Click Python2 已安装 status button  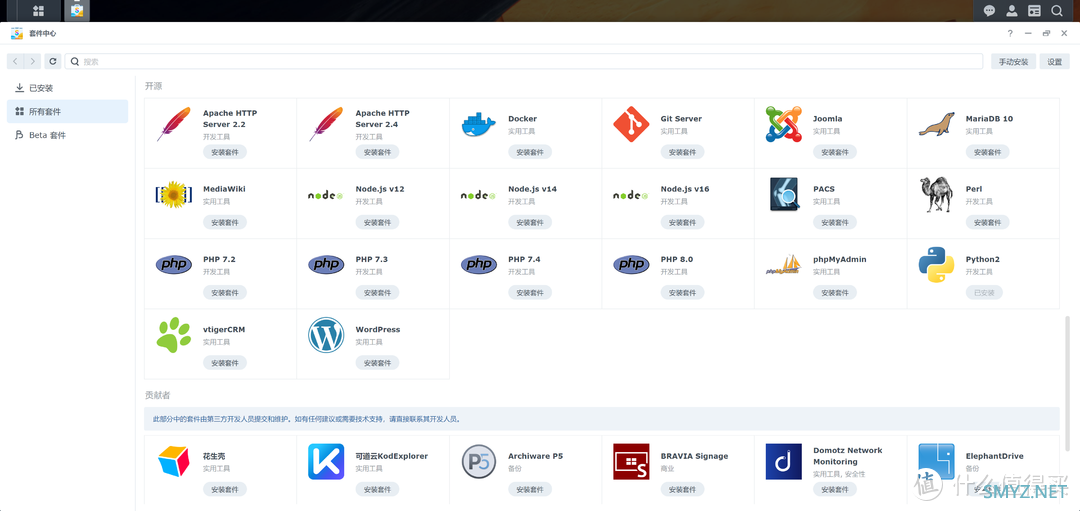(984, 293)
